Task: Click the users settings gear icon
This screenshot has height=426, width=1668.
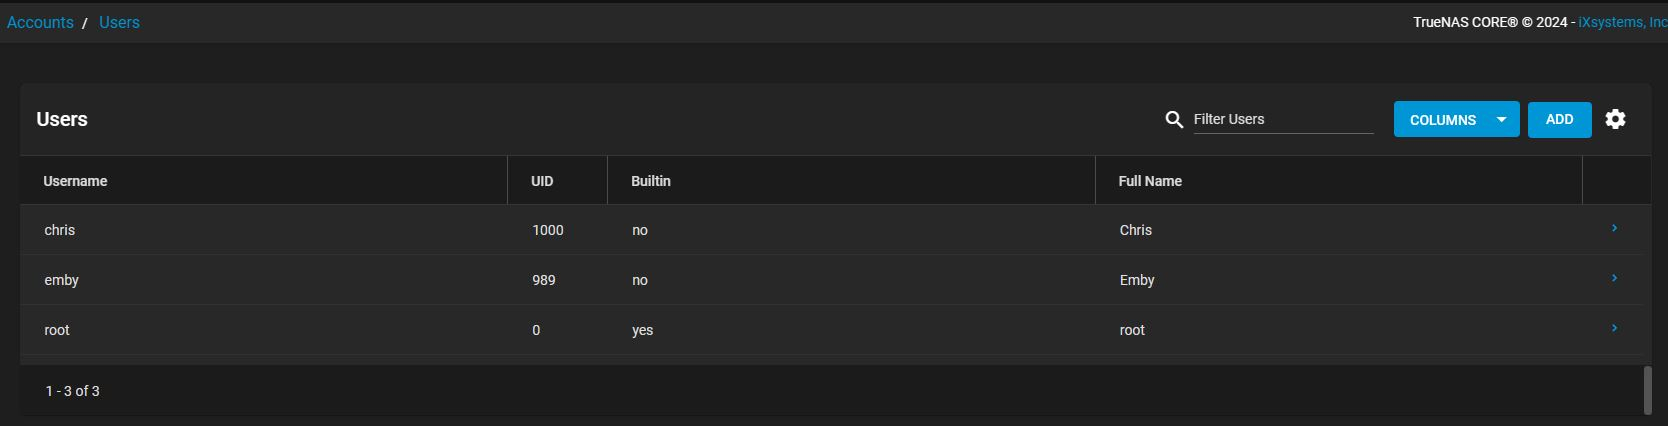Action: pos(1615,119)
